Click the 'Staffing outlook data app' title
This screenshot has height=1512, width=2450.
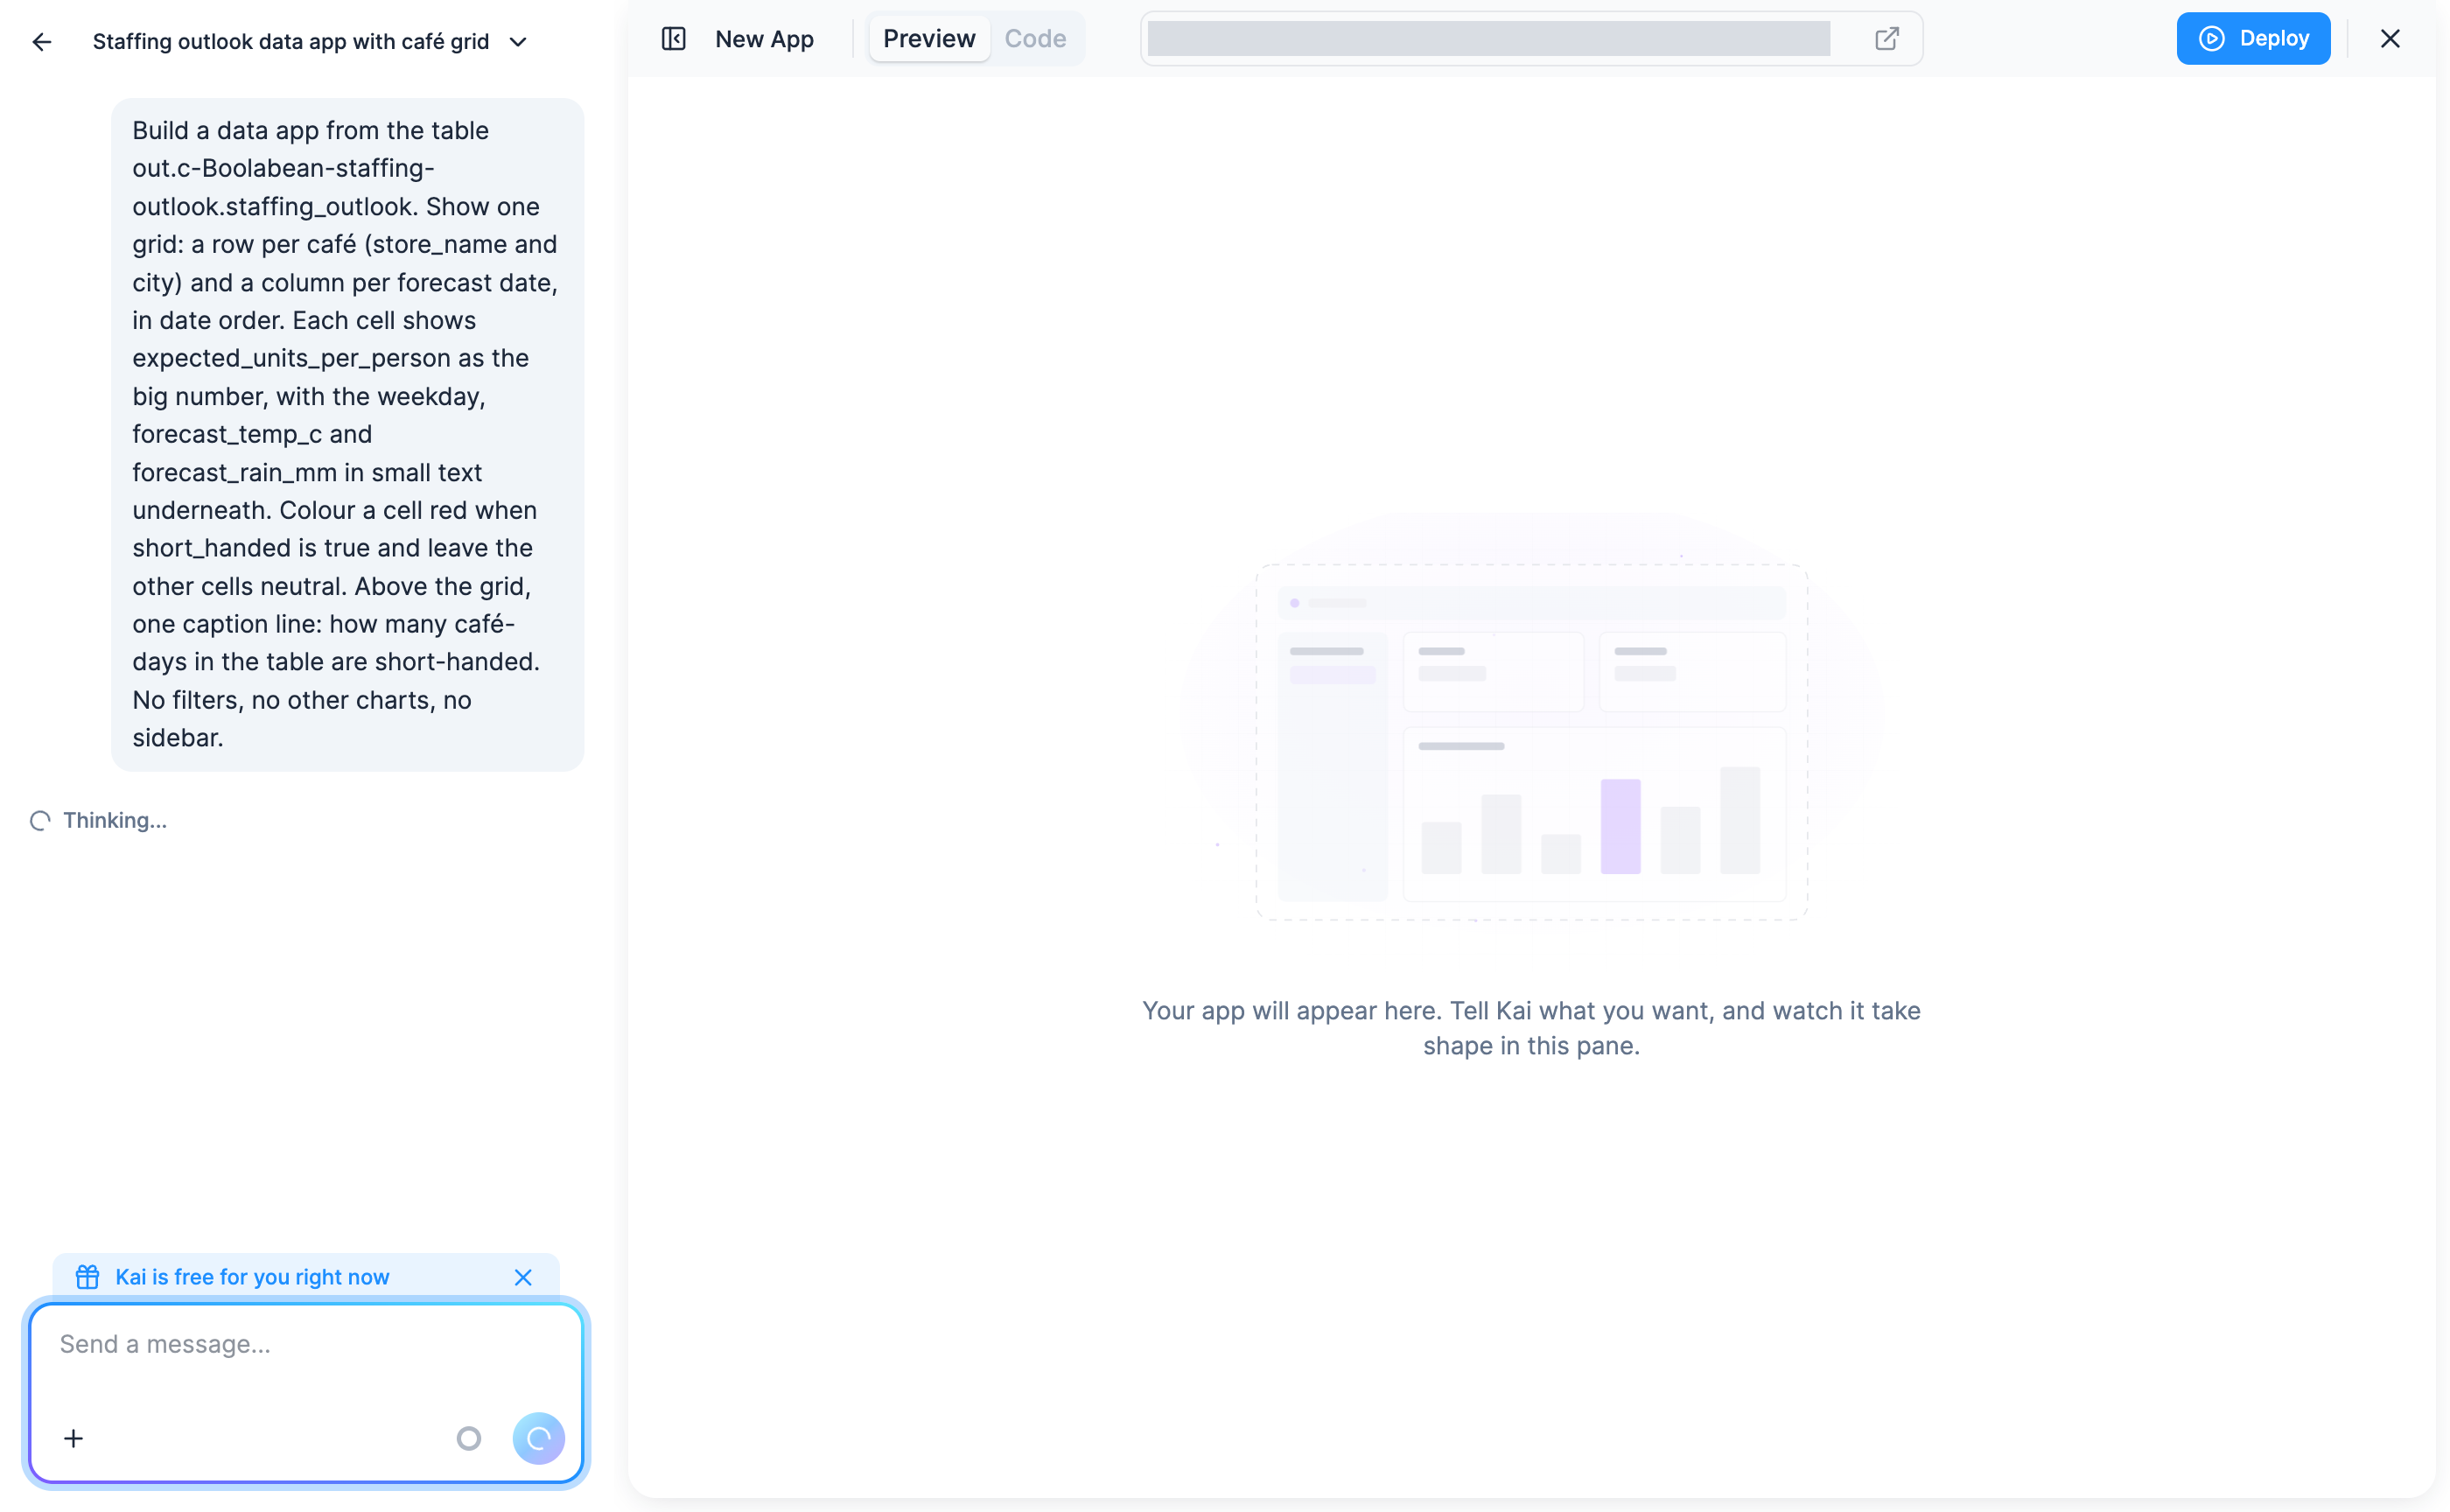coord(290,42)
